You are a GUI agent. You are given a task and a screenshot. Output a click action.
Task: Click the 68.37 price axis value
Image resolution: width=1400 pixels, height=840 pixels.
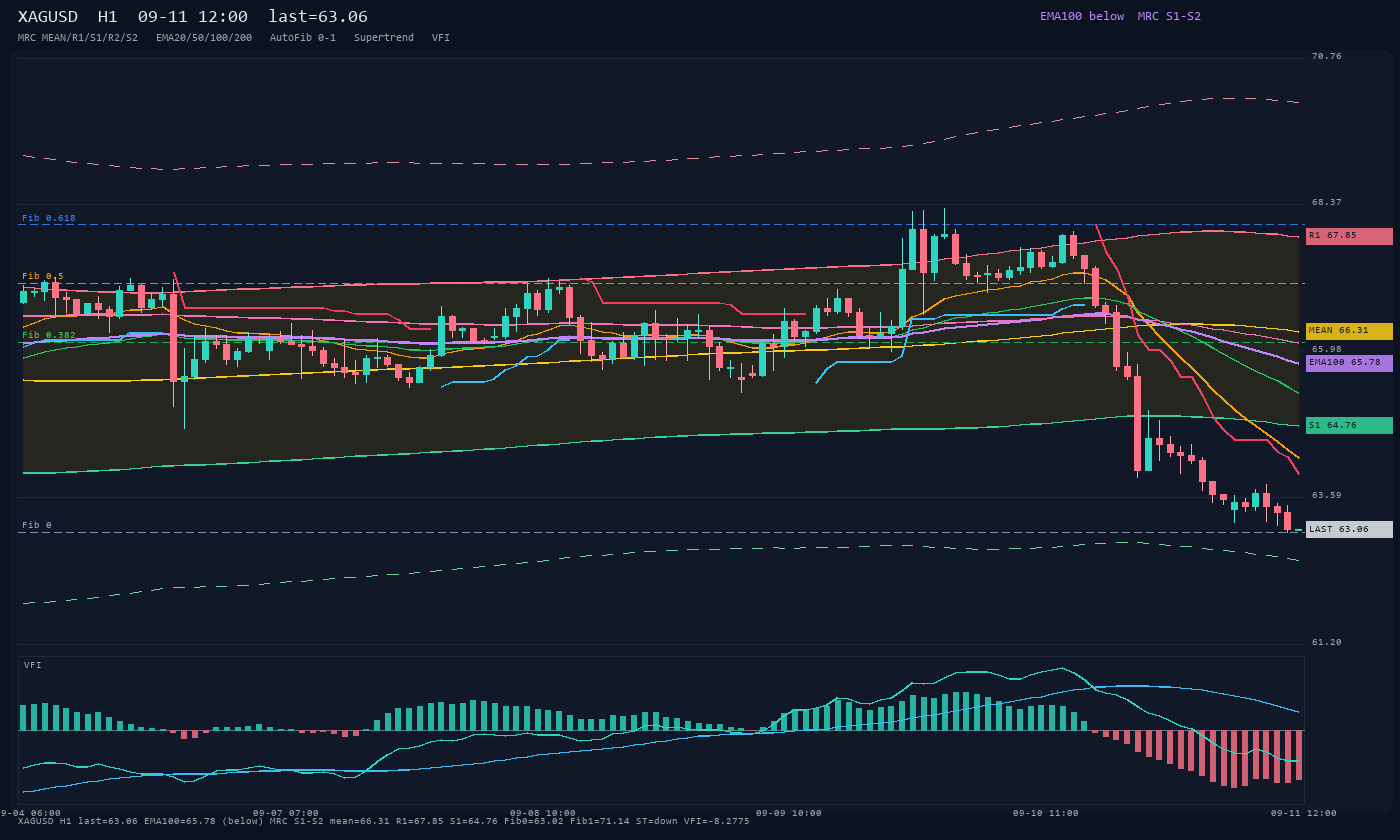[x=1327, y=202]
